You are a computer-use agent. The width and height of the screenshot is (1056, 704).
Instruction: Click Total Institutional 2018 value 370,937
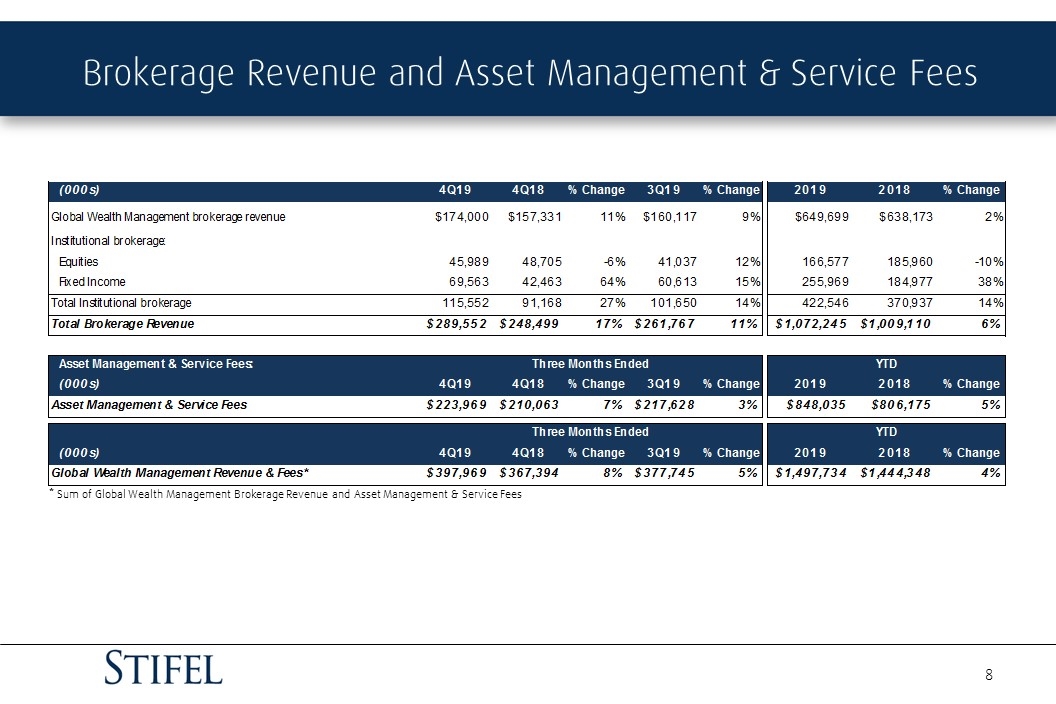click(909, 303)
